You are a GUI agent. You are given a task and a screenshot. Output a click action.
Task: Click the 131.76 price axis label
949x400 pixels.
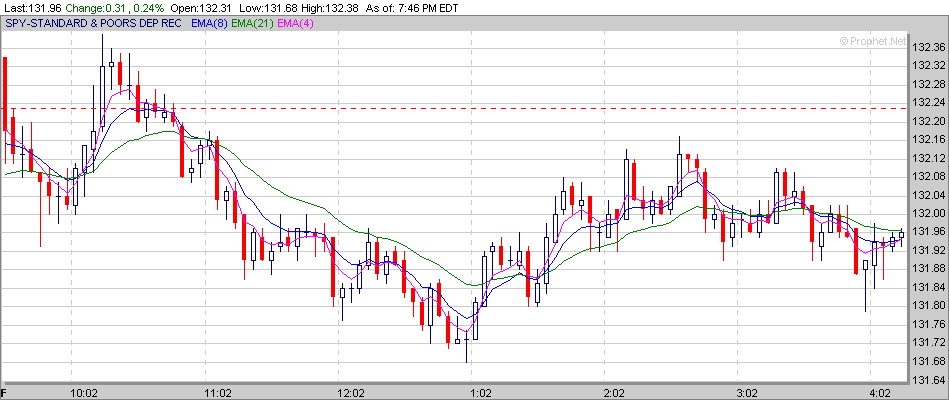coord(928,324)
